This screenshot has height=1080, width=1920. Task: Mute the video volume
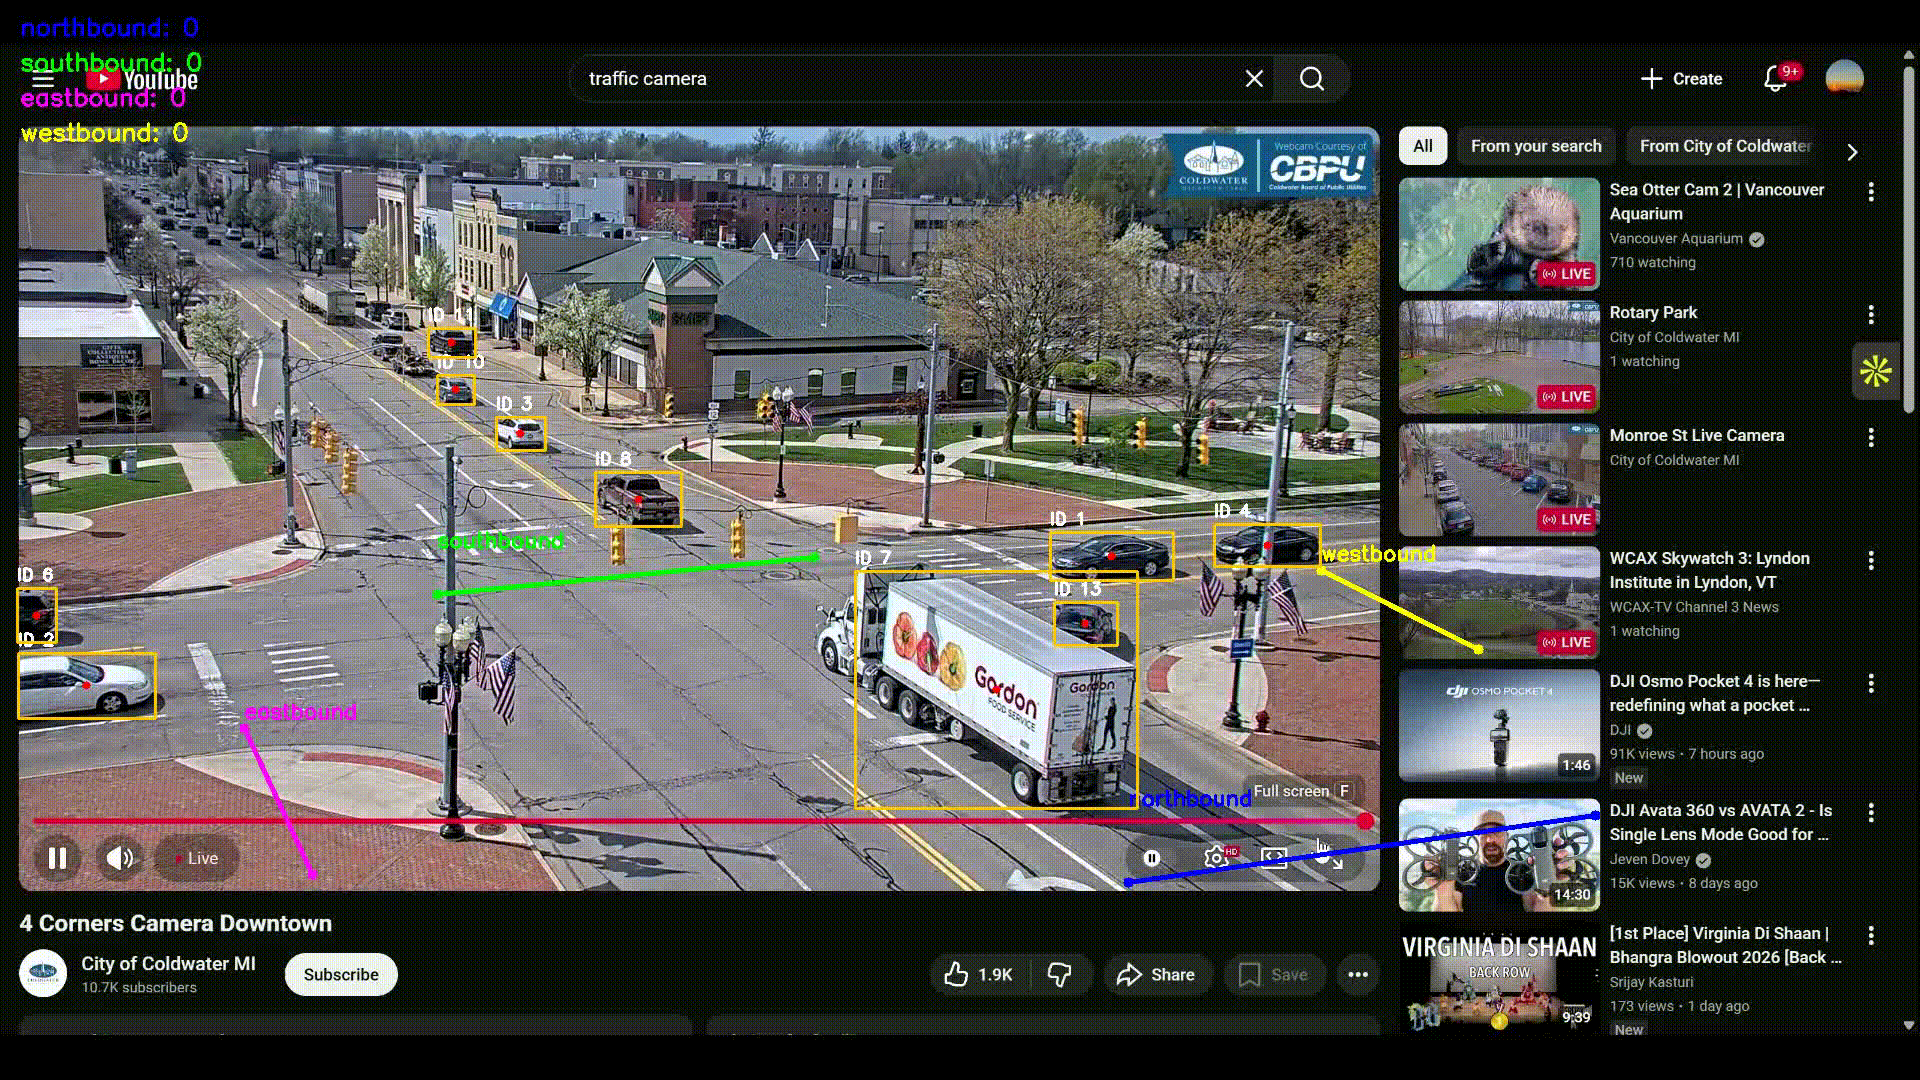tap(119, 857)
